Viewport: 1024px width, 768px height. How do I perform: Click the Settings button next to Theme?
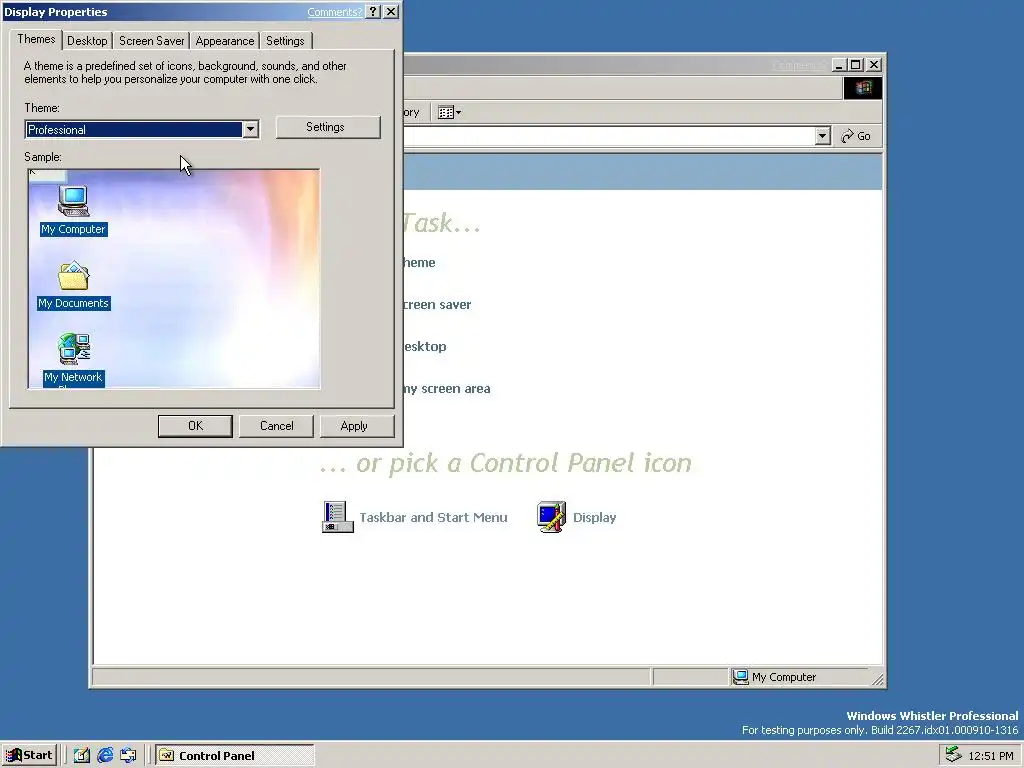(328, 127)
